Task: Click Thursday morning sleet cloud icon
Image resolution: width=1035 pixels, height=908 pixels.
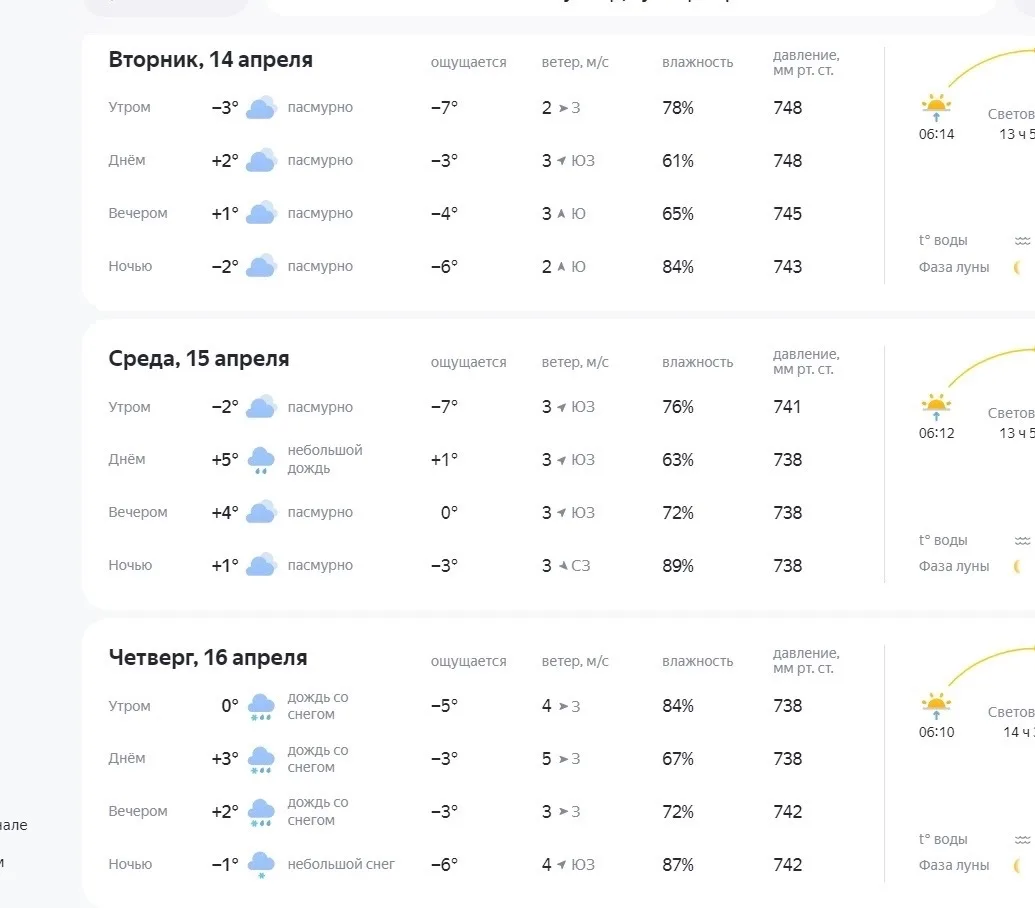Action: click(261, 706)
